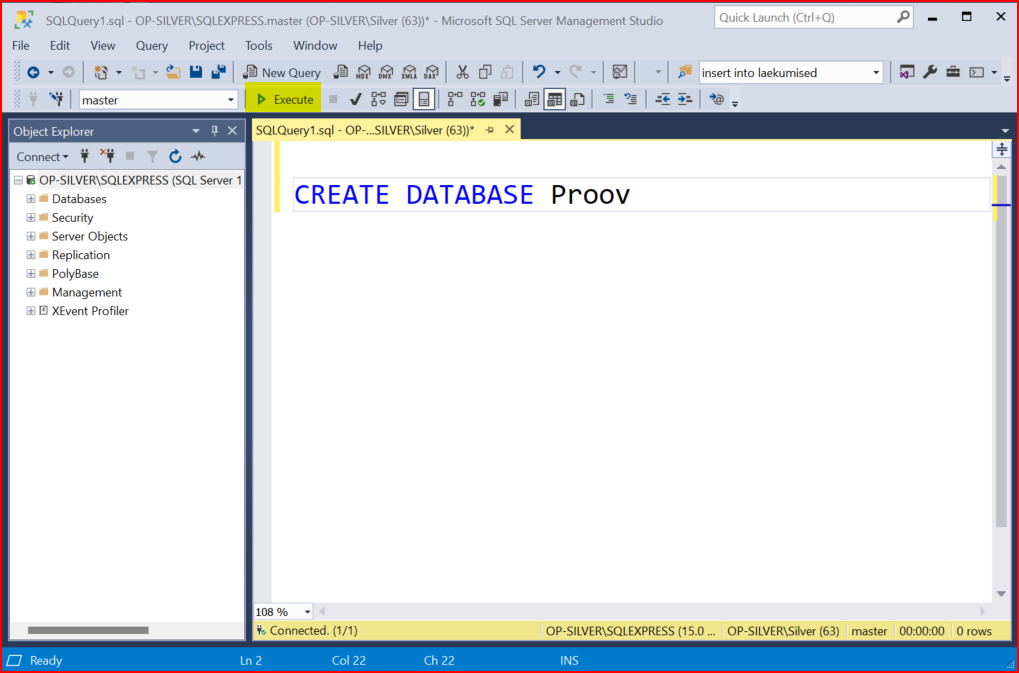Decrease the line indent

(x=662, y=99)
